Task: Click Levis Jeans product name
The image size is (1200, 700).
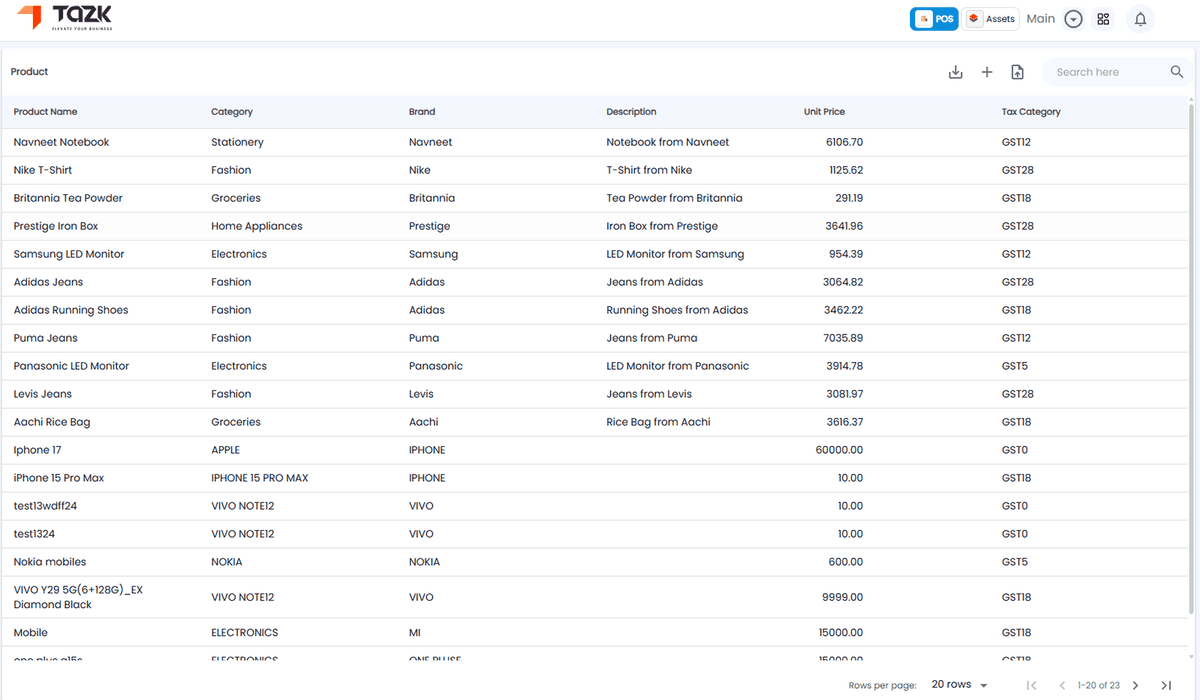Action: [x=43, y=394]
